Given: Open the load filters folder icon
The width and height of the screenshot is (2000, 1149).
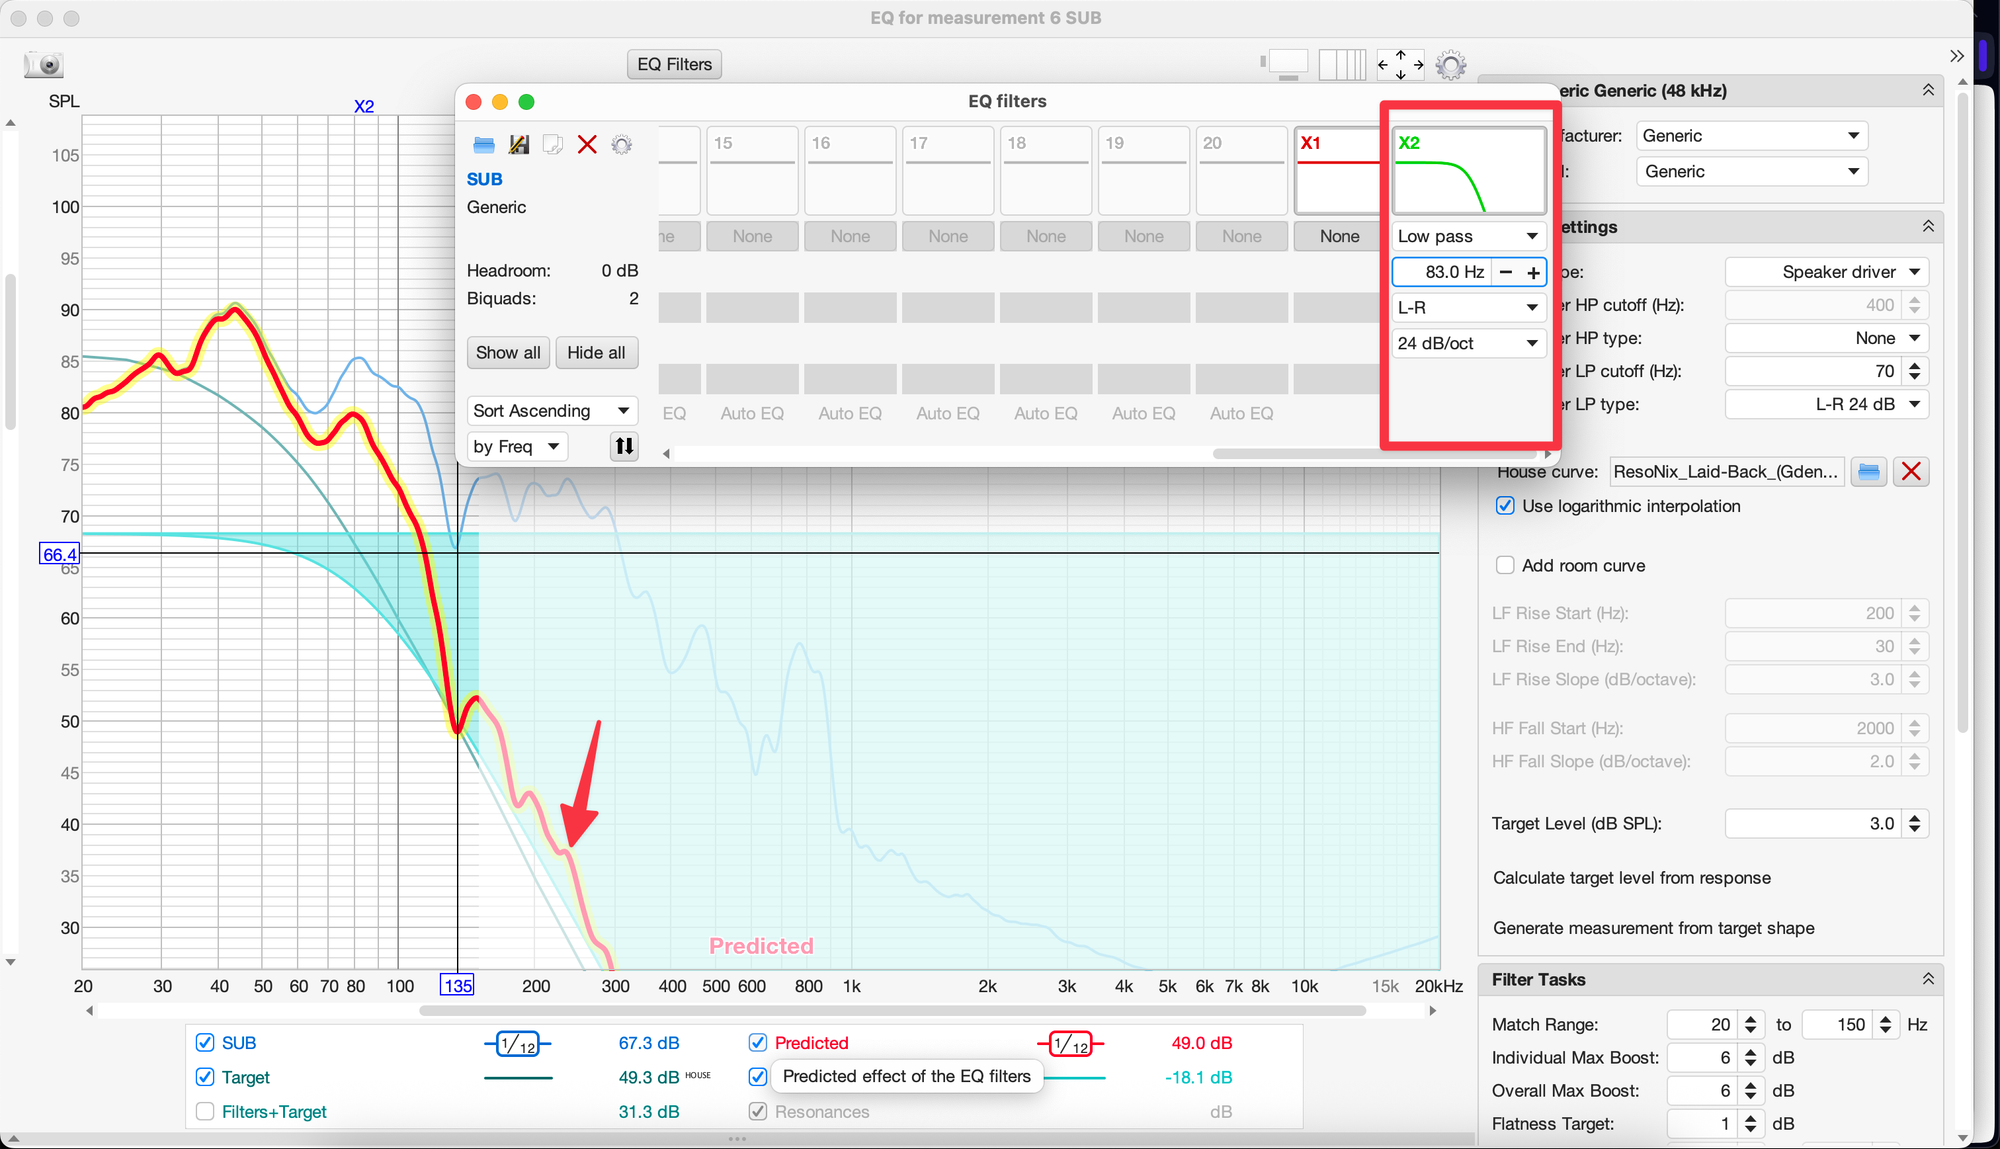Looking at the screenshot, I should coord(484,145).
